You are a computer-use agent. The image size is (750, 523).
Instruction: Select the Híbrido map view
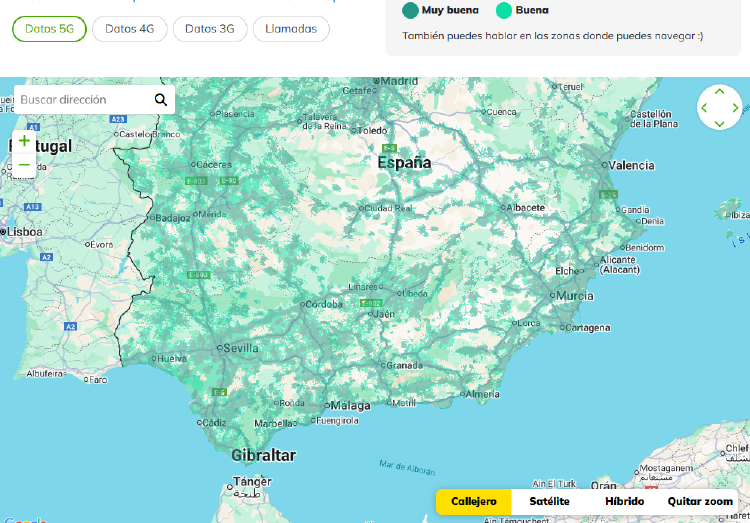(x=625, y=501)
